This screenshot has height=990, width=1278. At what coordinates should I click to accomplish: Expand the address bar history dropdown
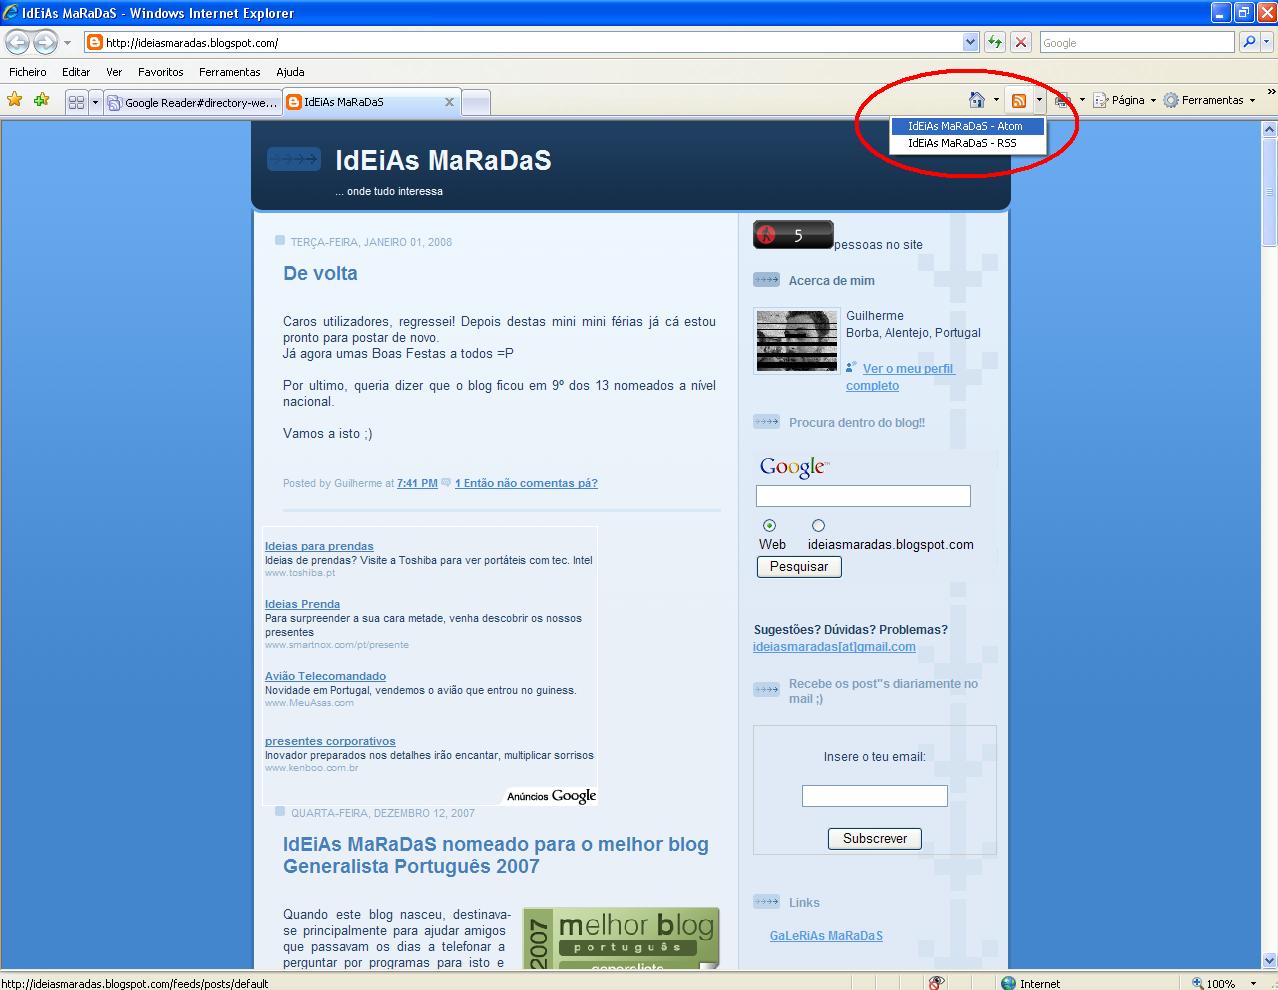pos(970,42)
